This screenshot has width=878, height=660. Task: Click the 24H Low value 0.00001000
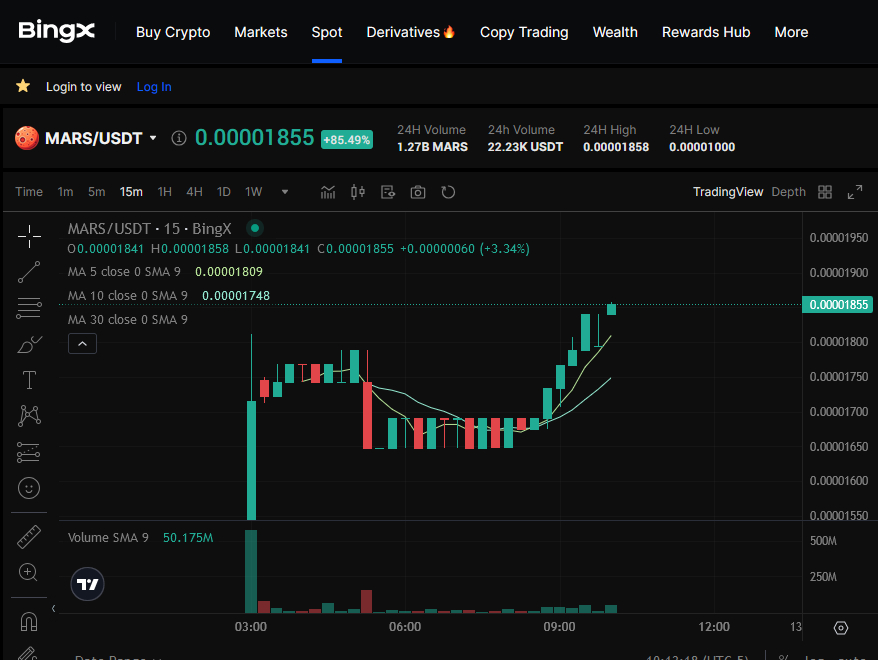(x=702, y=147)
